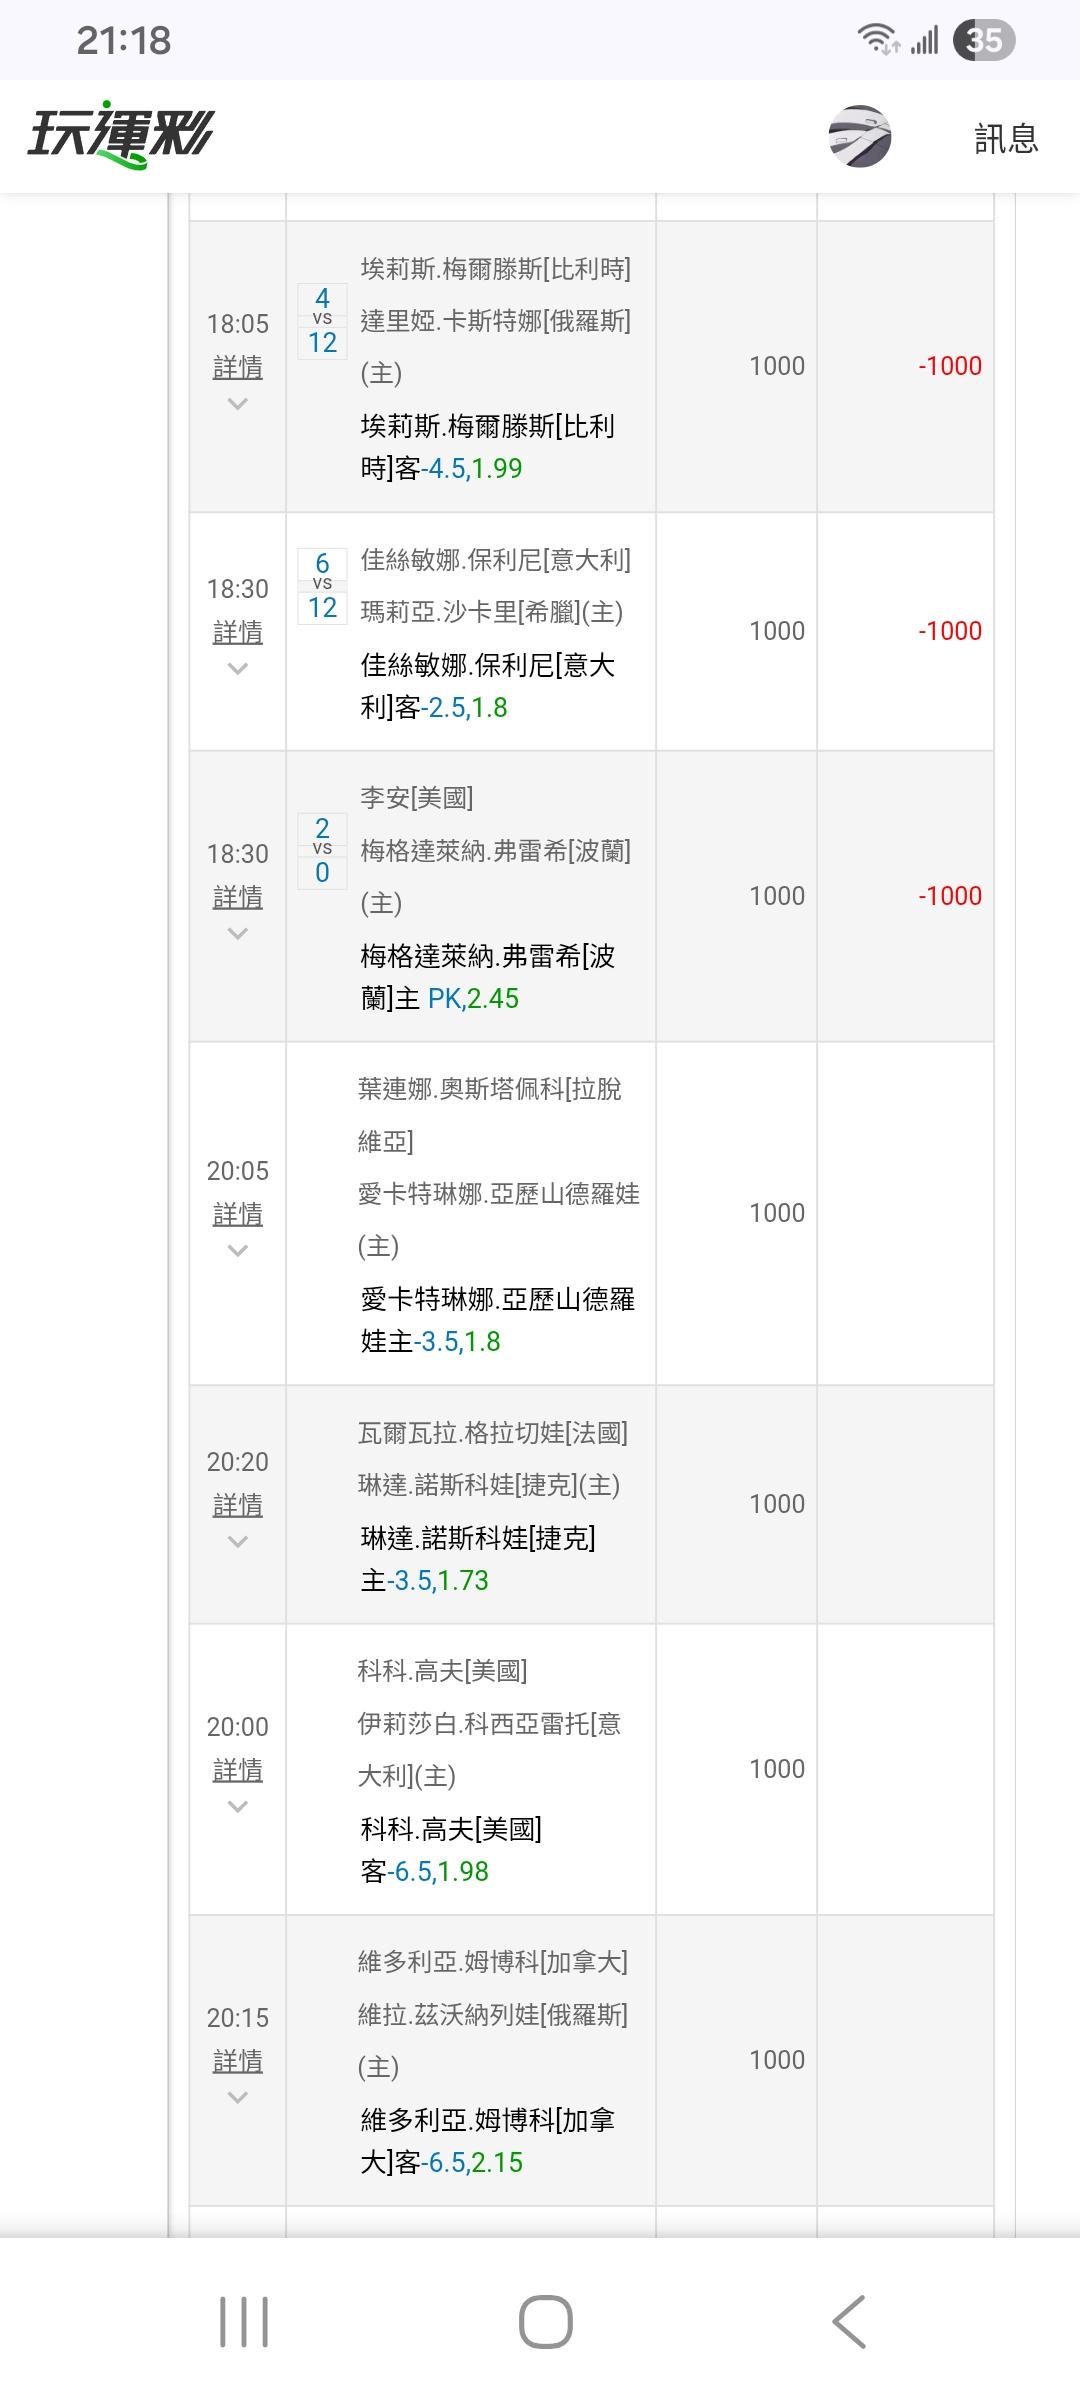Open 詳情 for the 20:15 match

[x=238, y=2061]
